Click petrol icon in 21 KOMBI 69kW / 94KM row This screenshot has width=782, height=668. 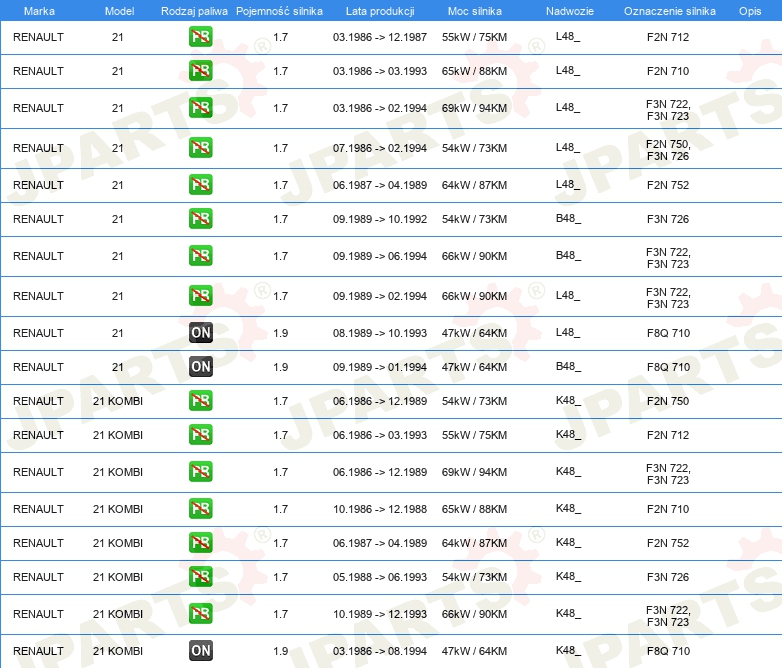[200, 471]
